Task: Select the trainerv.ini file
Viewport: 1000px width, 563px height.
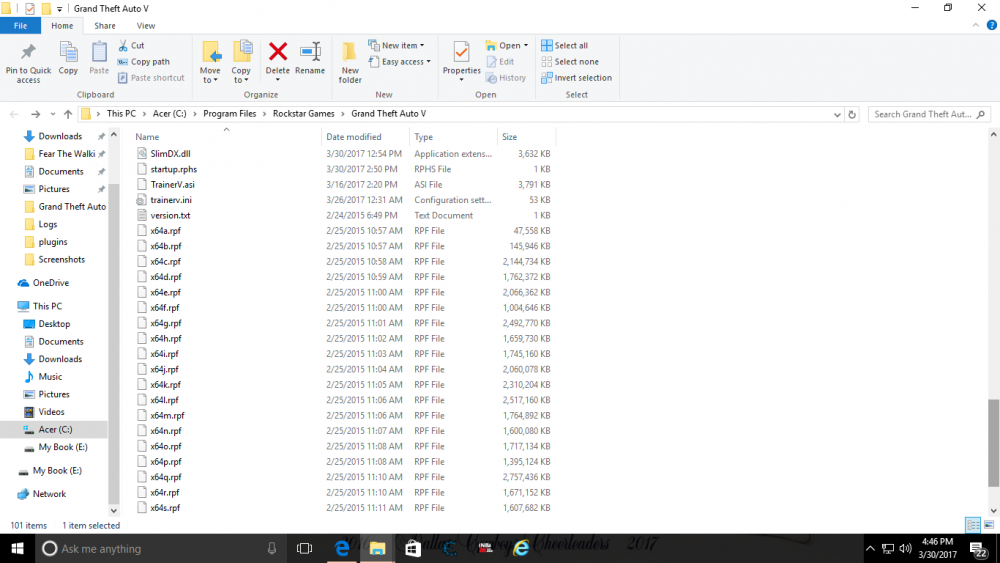Action: (171, 200)
